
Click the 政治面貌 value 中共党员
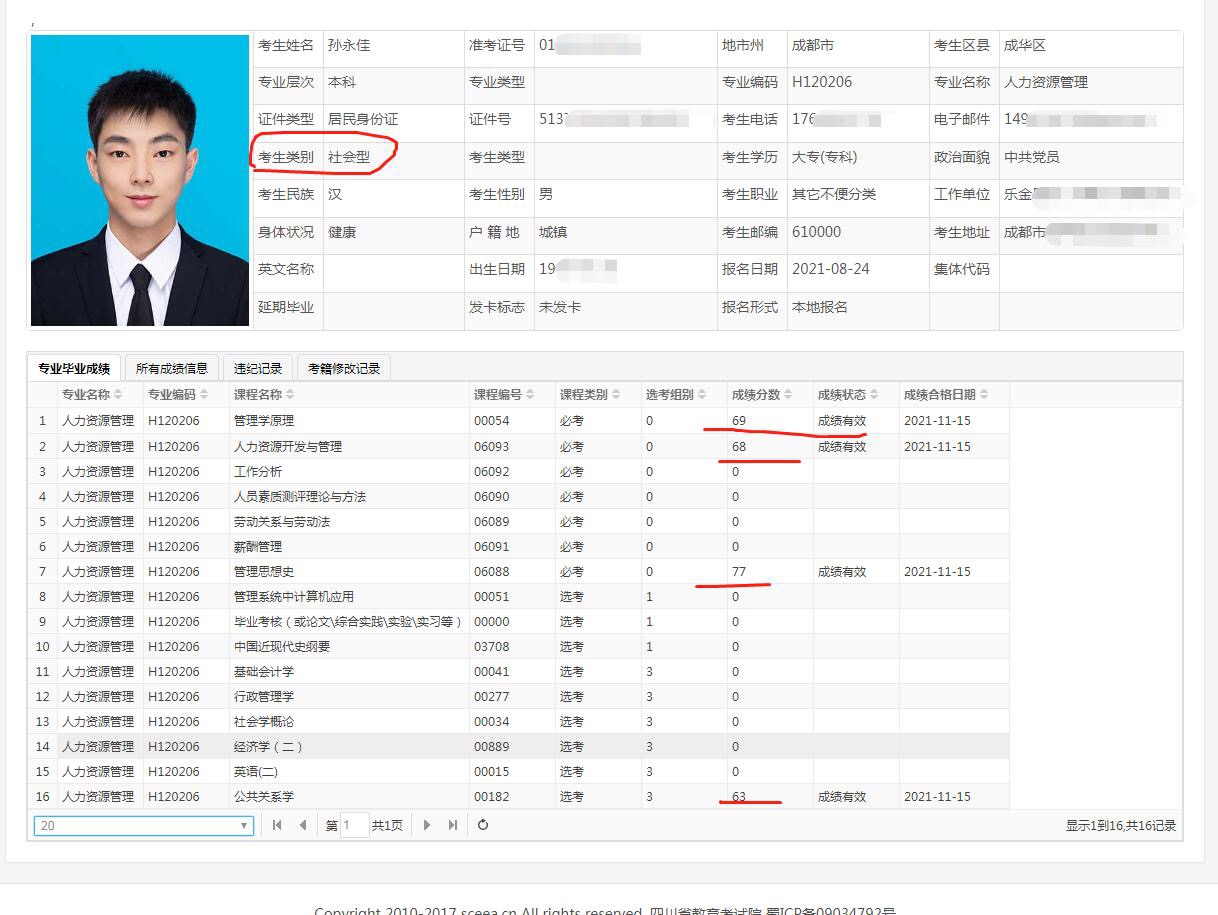(x=1032, y=157)
